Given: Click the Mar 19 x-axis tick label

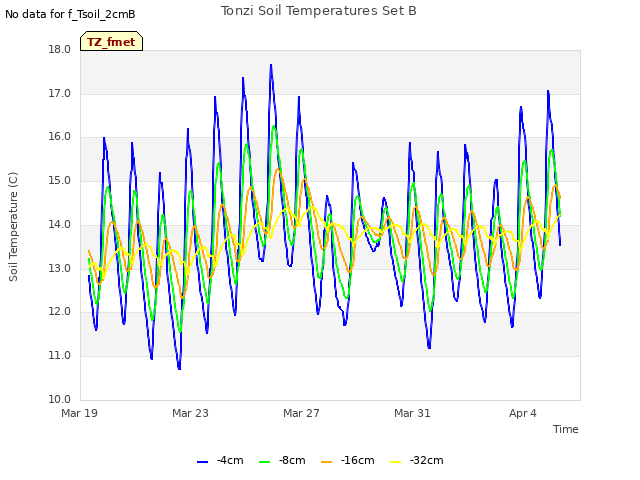Looking at the screenshot, I should coord(80,413).
